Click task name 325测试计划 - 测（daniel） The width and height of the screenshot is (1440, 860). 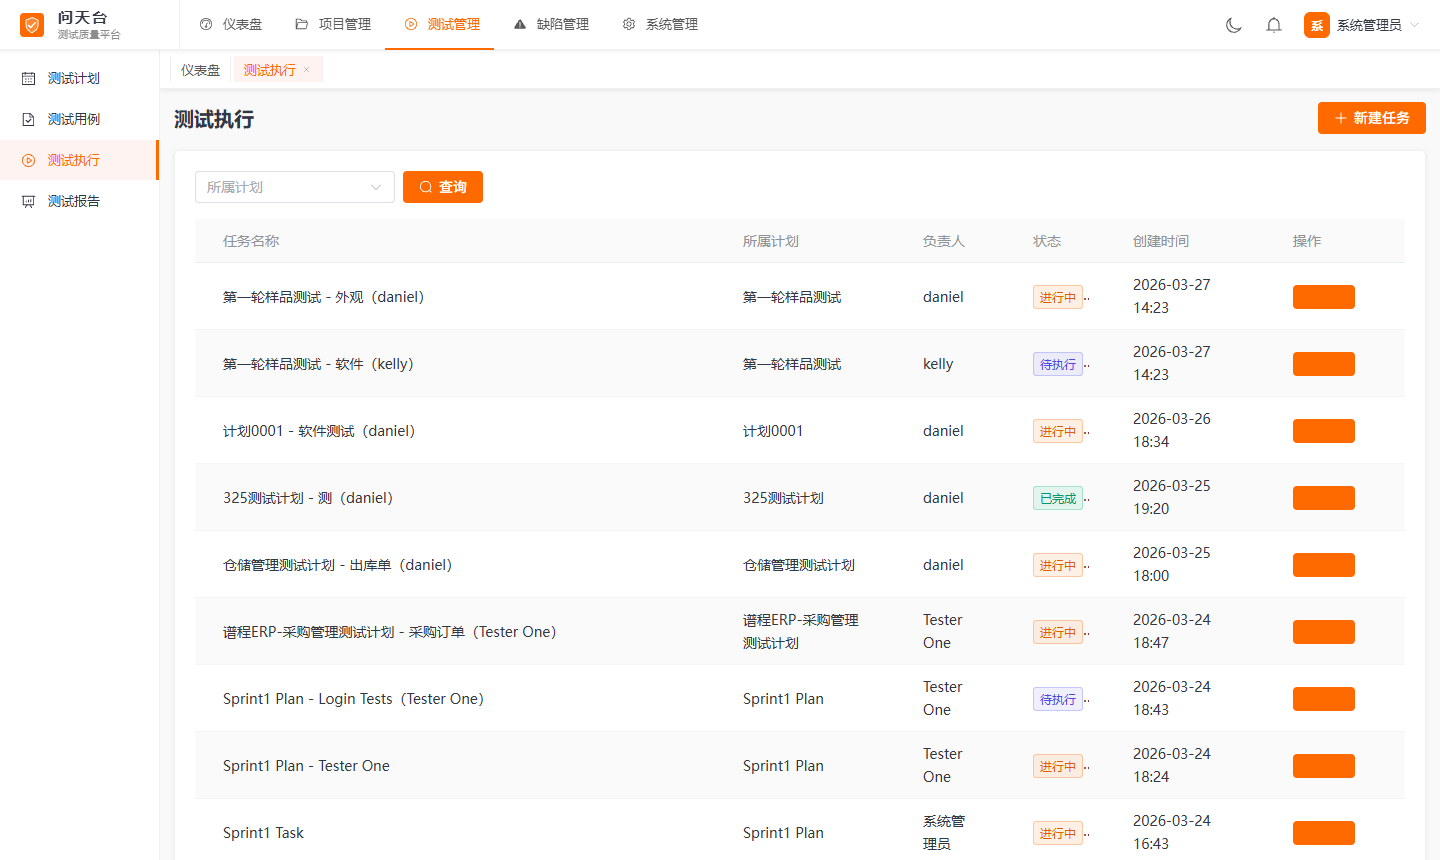pos(308,498)
